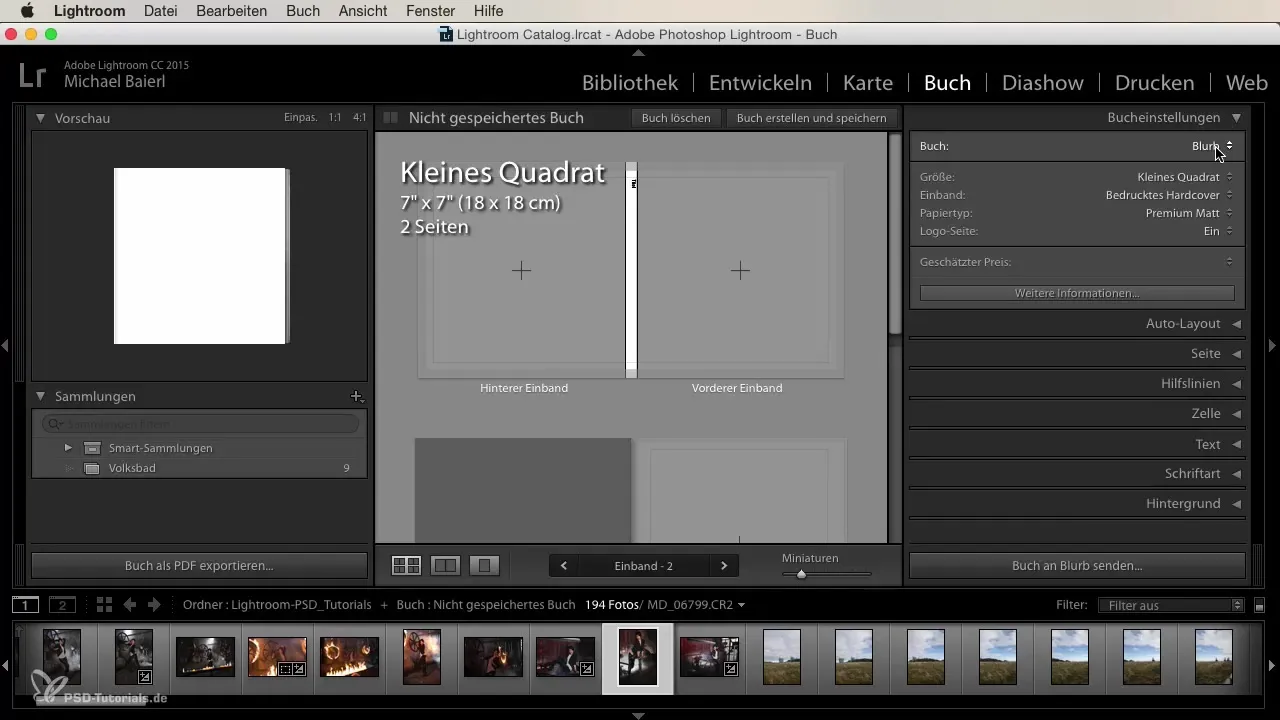
Task: Click Buch an Blurb senden
Action: (1077, 566)
